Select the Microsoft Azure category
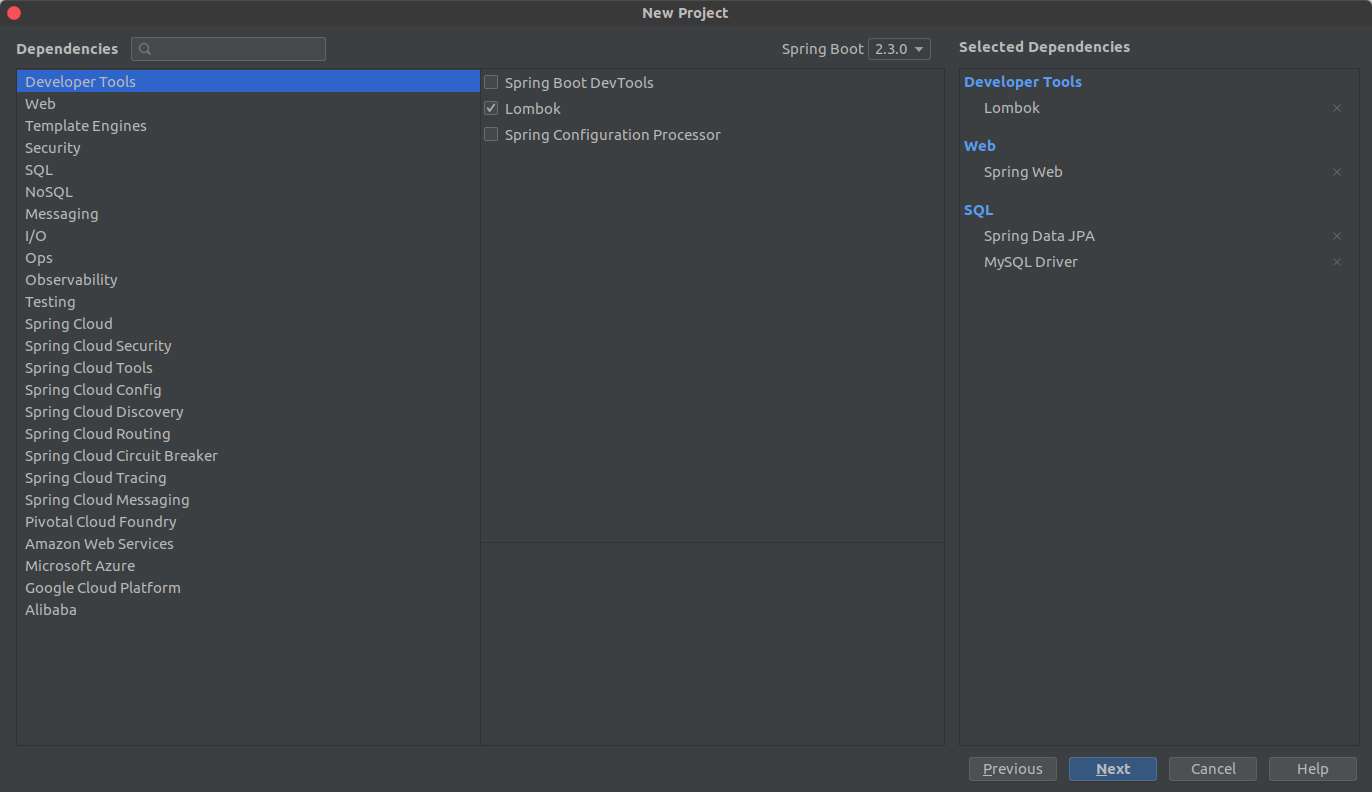 click(248, 566)
